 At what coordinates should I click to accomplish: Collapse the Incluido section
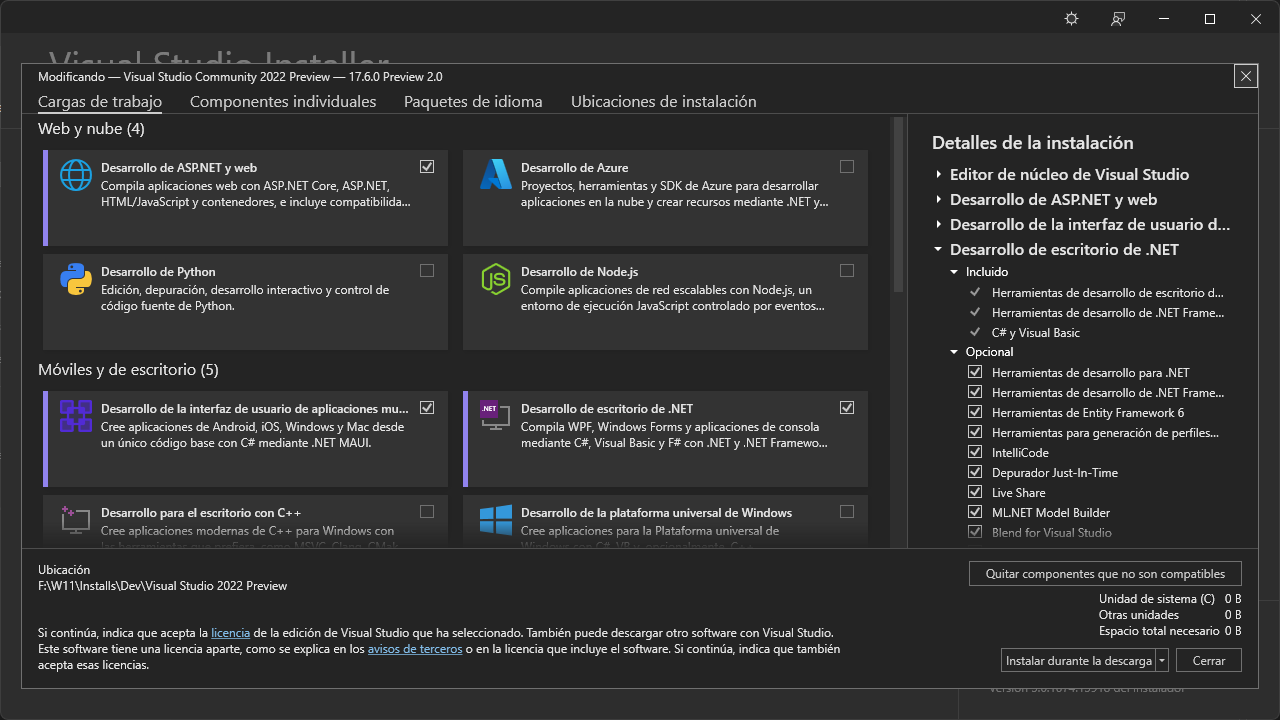click(x=954, y=272)
